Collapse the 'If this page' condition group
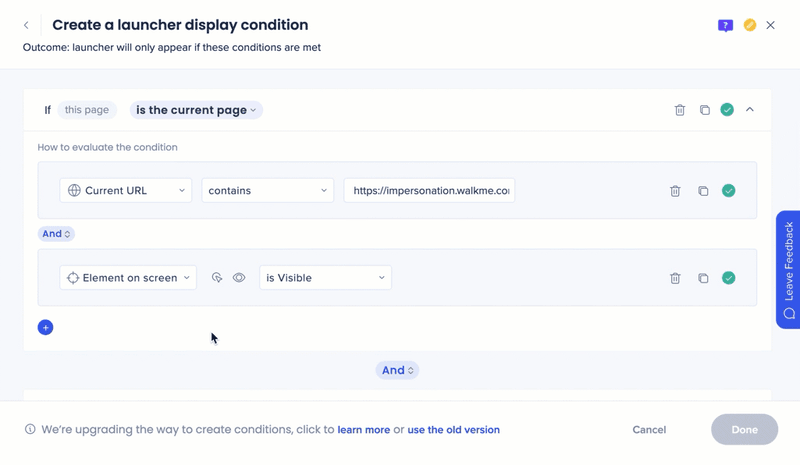 (750, 110)
